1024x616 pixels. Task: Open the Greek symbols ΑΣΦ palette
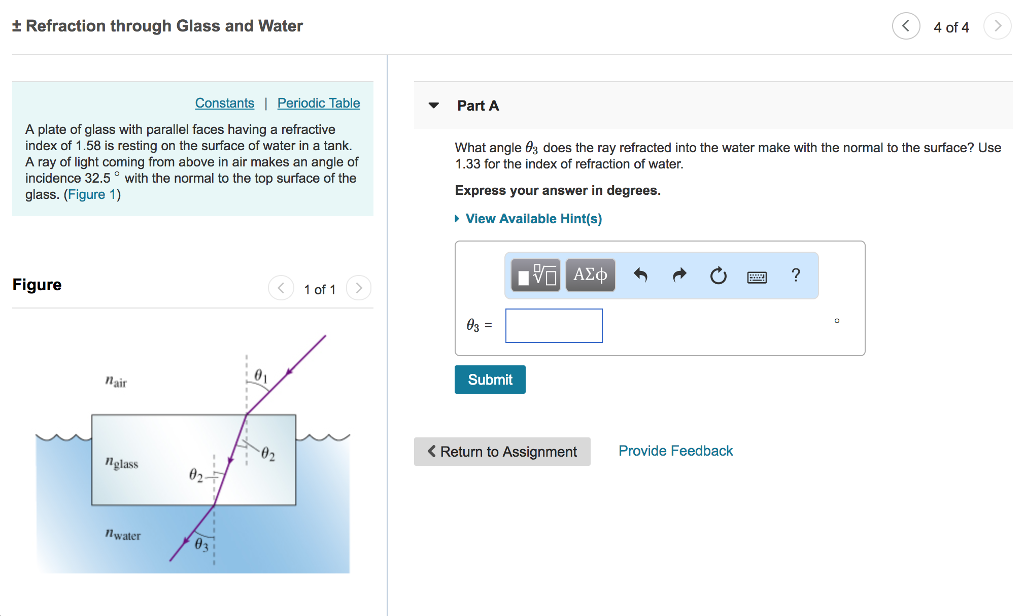tap(589, 275)
